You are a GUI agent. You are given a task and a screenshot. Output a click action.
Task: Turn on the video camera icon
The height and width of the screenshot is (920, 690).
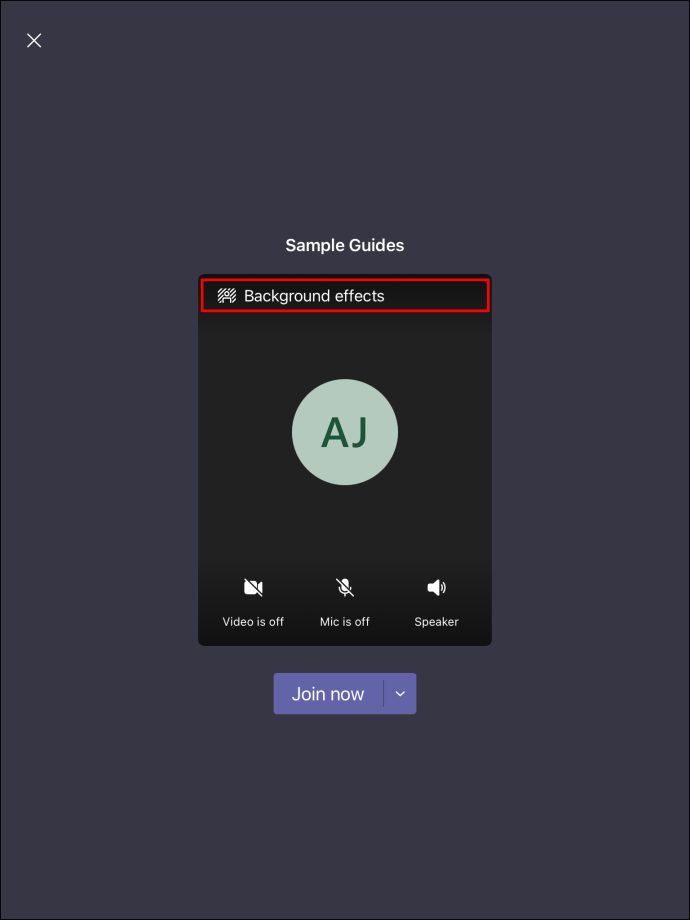(253, 587)
